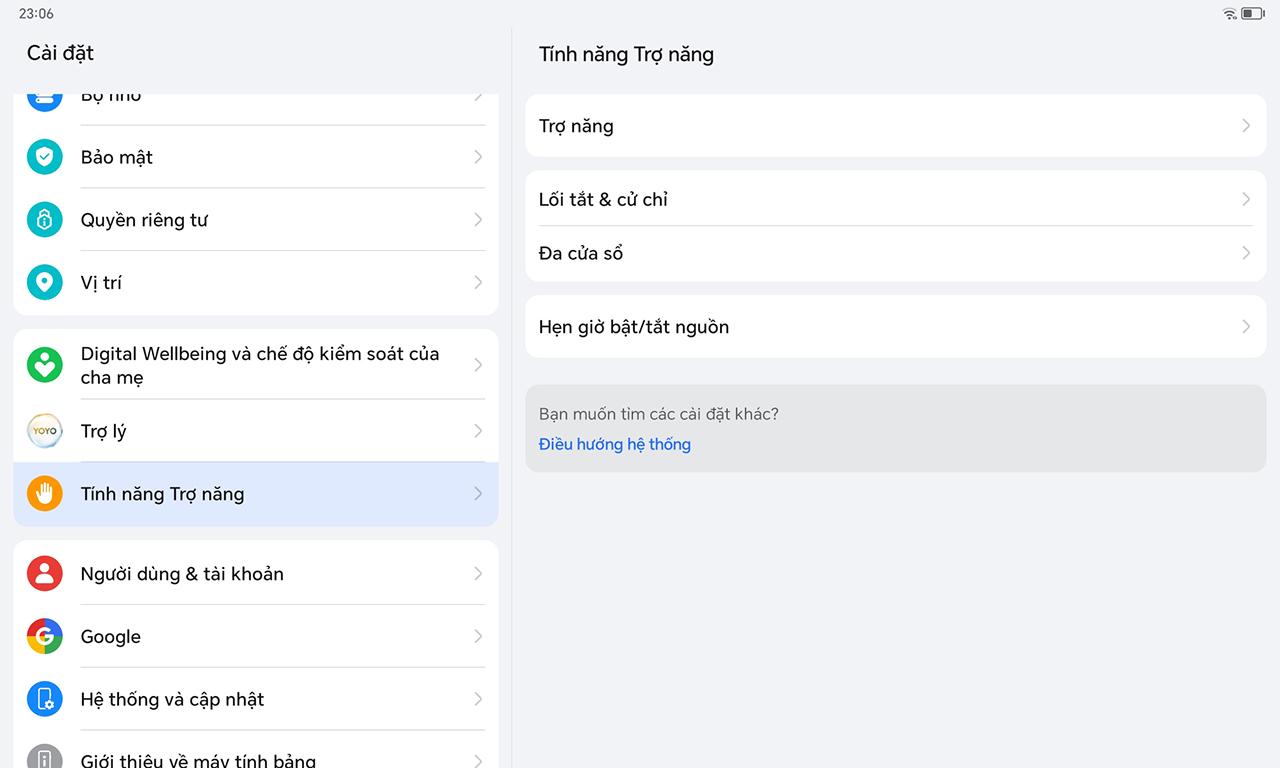Open Người dùng & tài khoản

[x=255, y=574]
